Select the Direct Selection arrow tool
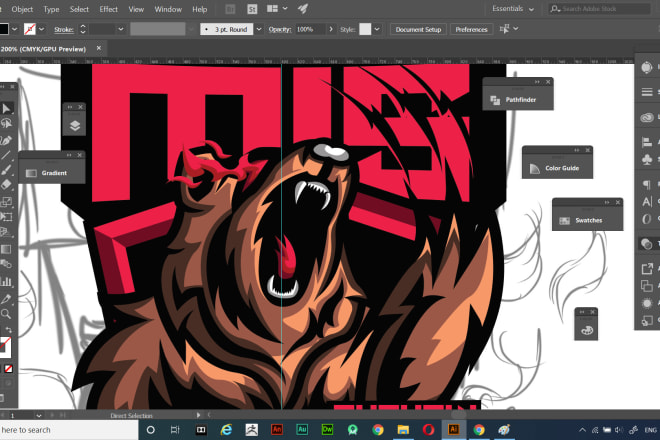Screen dimensions: 660x440 coord(6,109)
